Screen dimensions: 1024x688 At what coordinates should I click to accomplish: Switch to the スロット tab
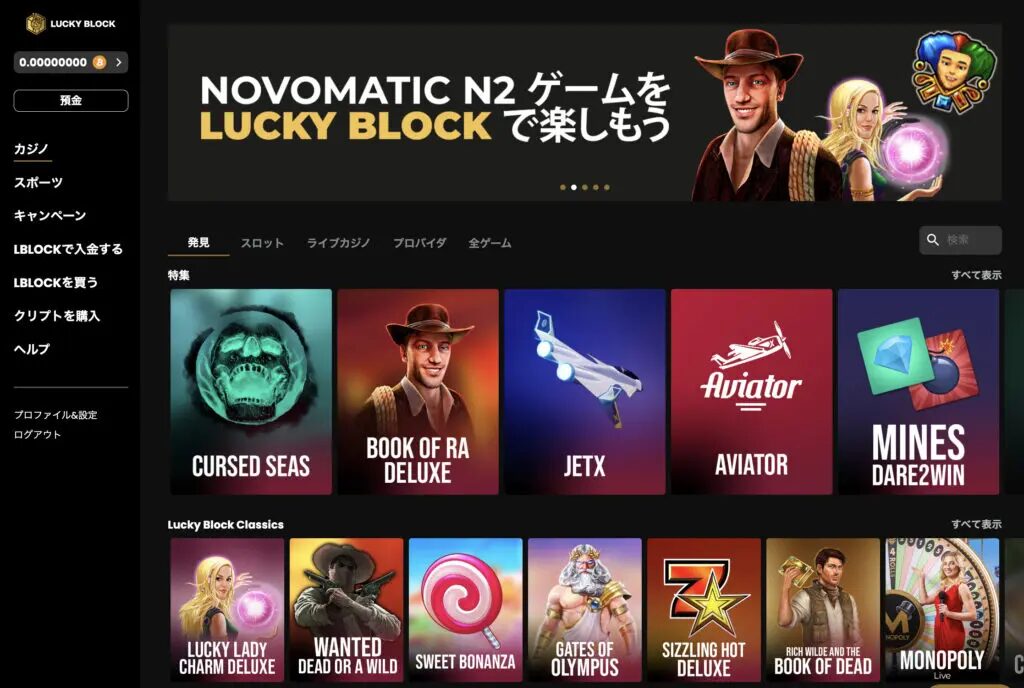(262, 243)
